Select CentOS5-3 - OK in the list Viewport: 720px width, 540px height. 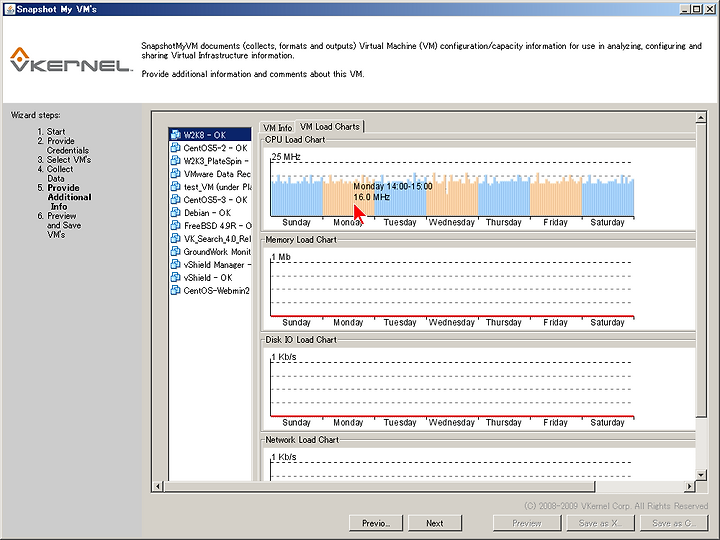click(x=210, y=199)
